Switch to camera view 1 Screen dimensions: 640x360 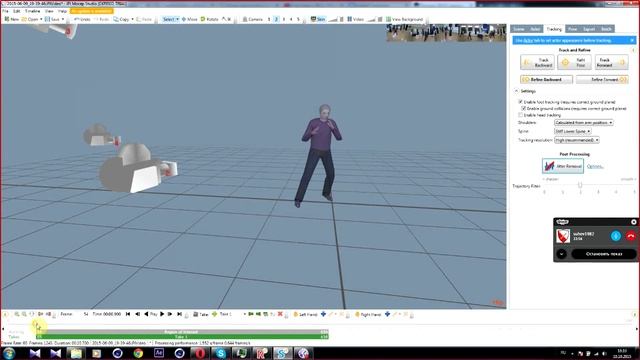269,19
